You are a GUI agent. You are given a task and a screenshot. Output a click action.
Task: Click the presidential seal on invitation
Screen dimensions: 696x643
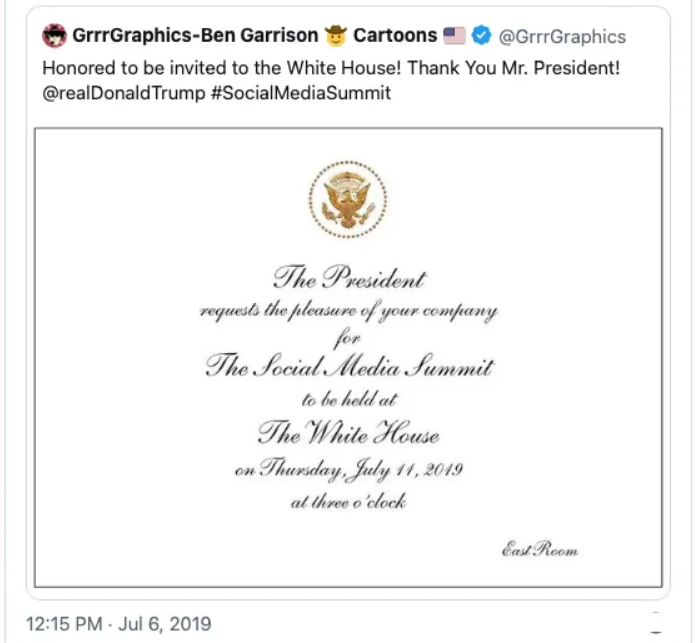tap(348, 200)
